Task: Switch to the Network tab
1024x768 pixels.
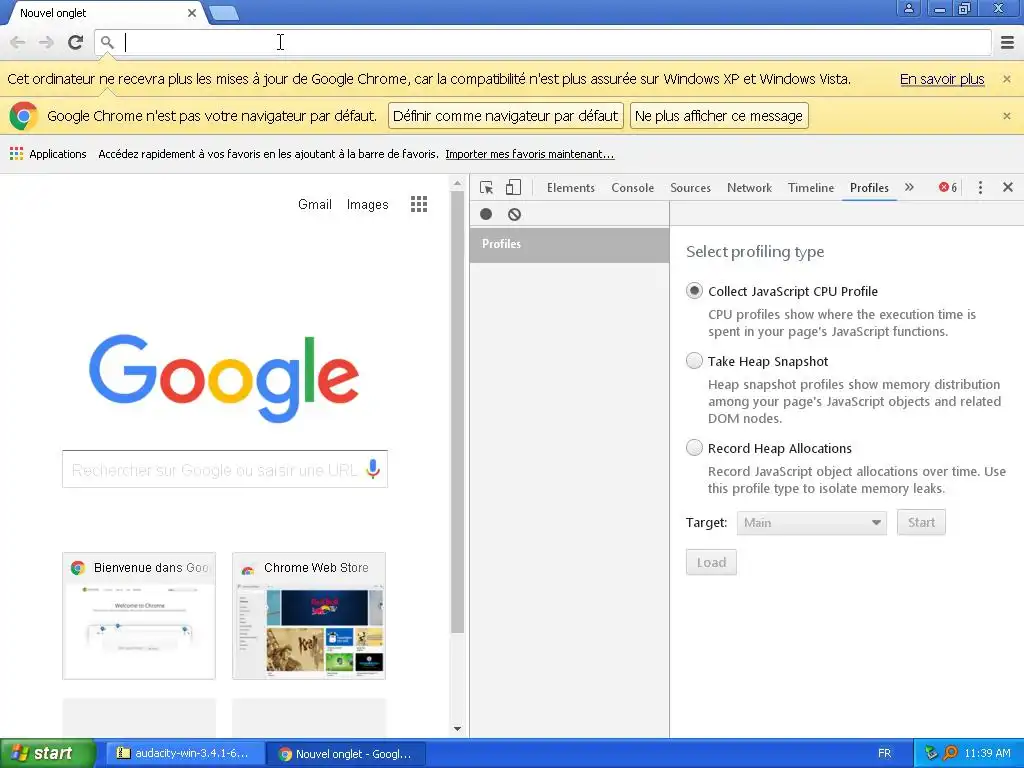Action: (749, 187)
